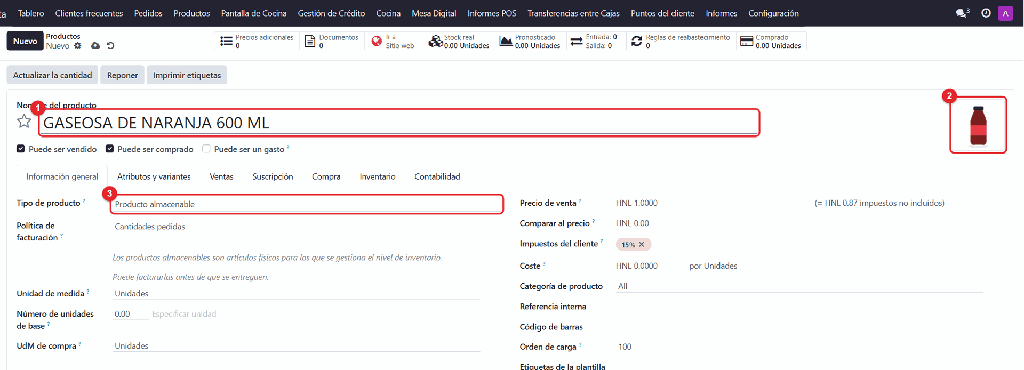The width and height of the screenshot is (1024, 370).
Task: Switch to the Ventas tab
Action: pos(221,176)
